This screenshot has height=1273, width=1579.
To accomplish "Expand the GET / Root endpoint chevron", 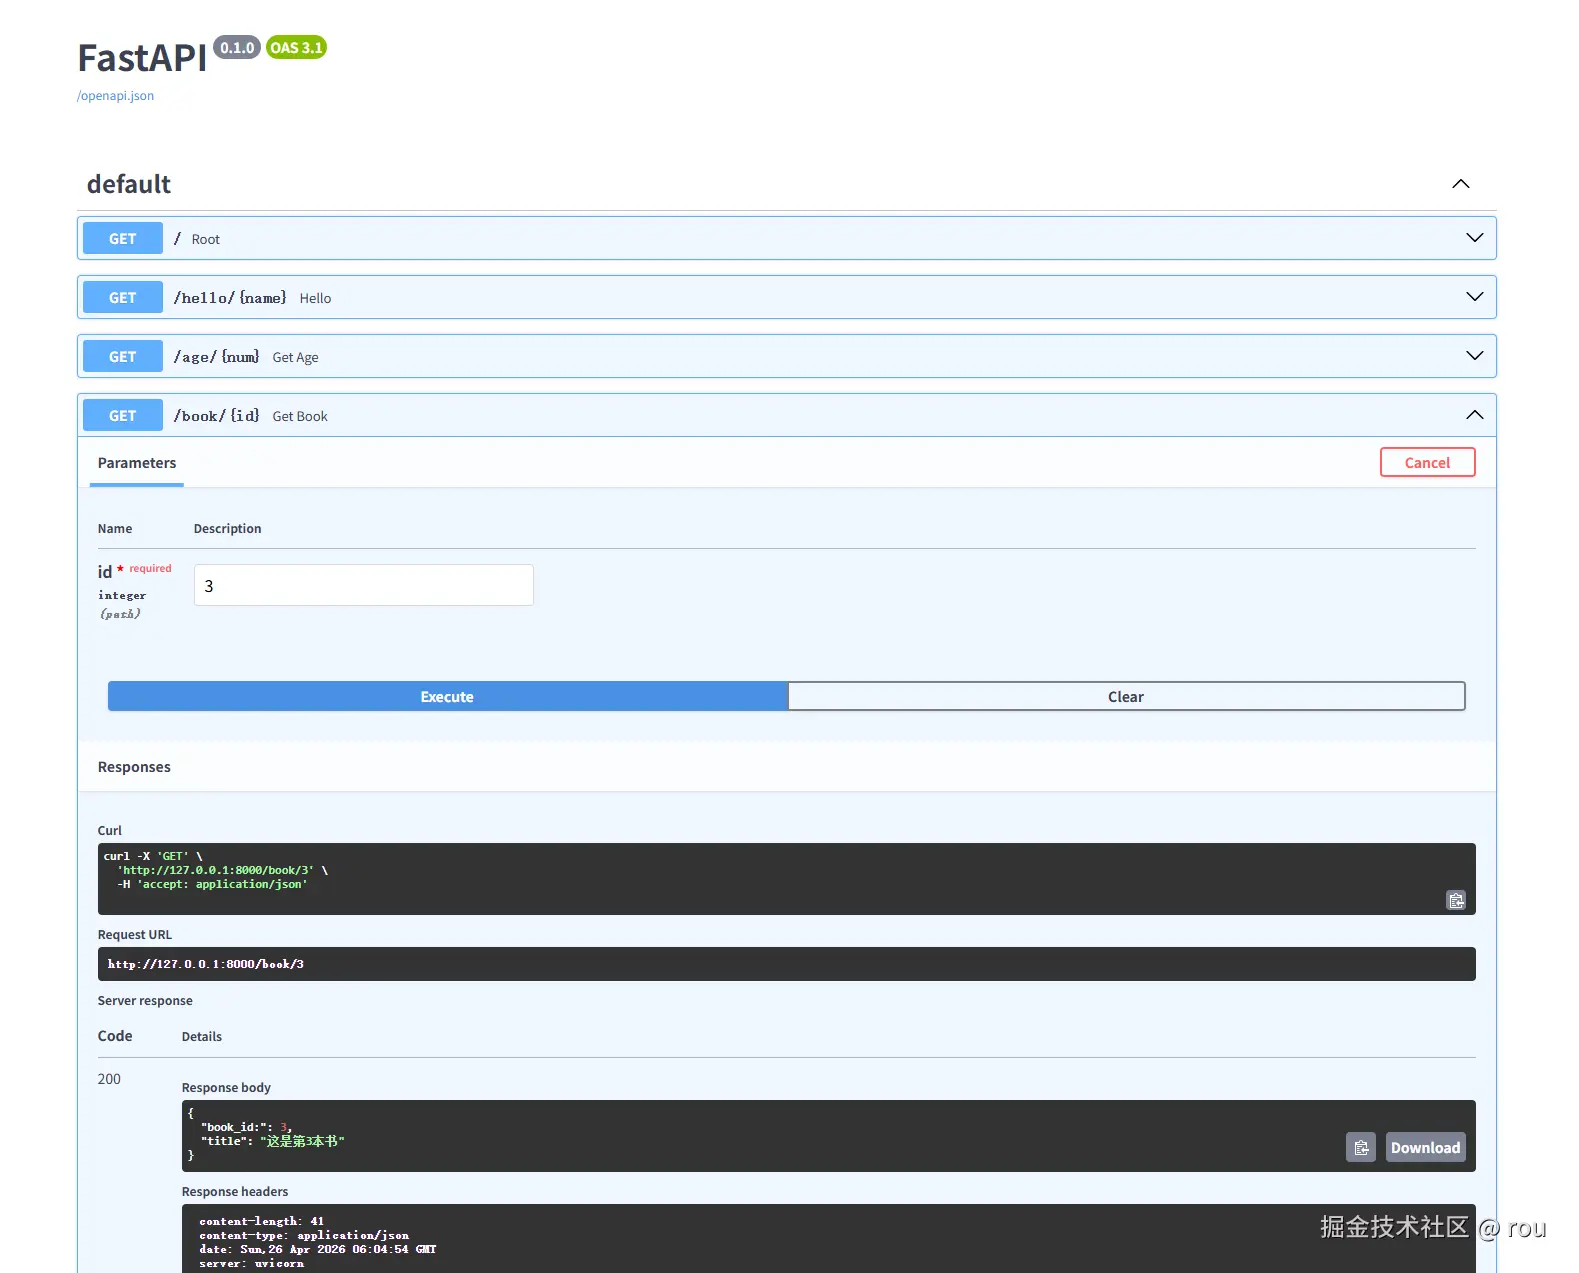I will [1474, 238].
